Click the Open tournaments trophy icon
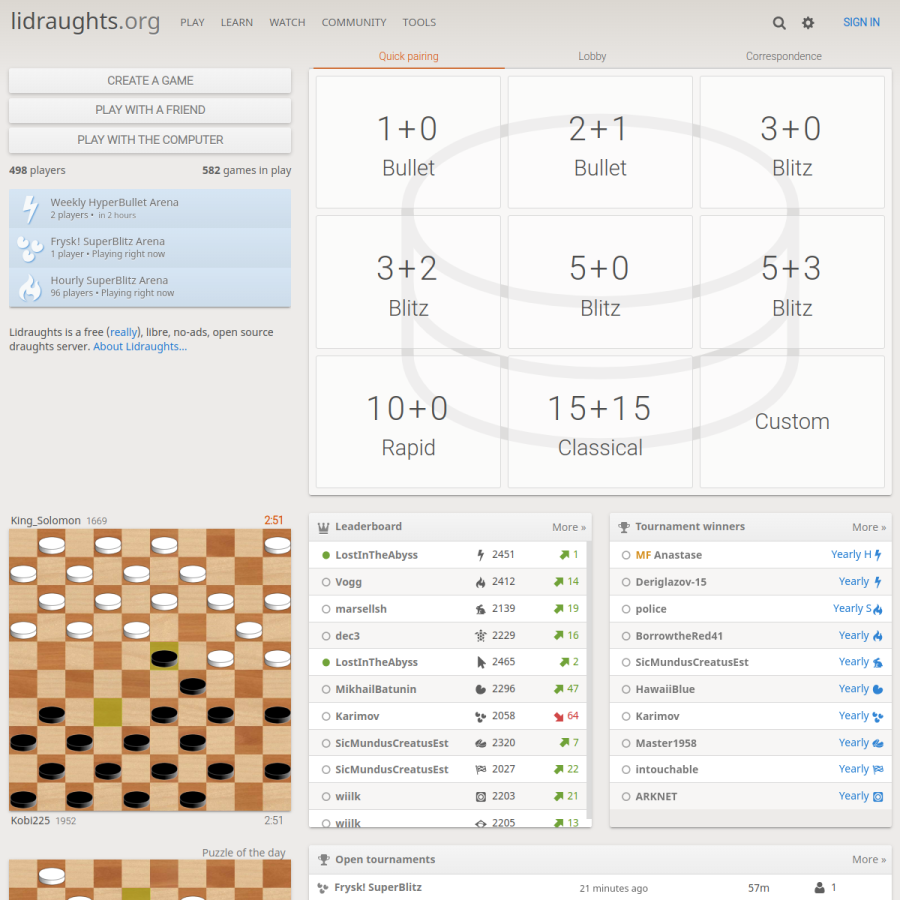The image size is (900, 900). (323, 859)
